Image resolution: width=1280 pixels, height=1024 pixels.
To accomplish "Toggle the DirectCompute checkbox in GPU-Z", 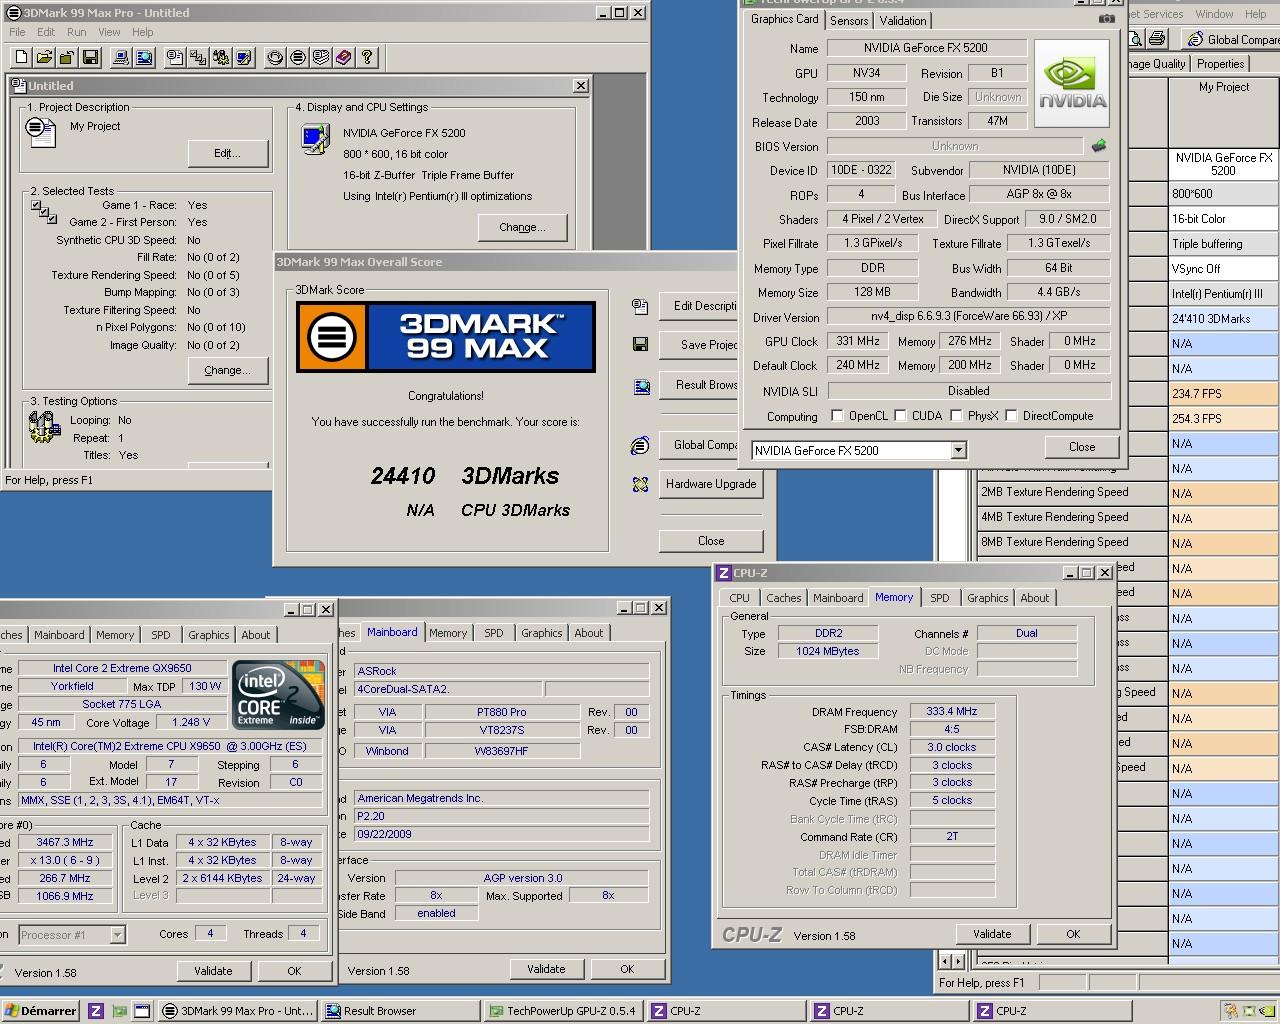I will click(1012, 416).
